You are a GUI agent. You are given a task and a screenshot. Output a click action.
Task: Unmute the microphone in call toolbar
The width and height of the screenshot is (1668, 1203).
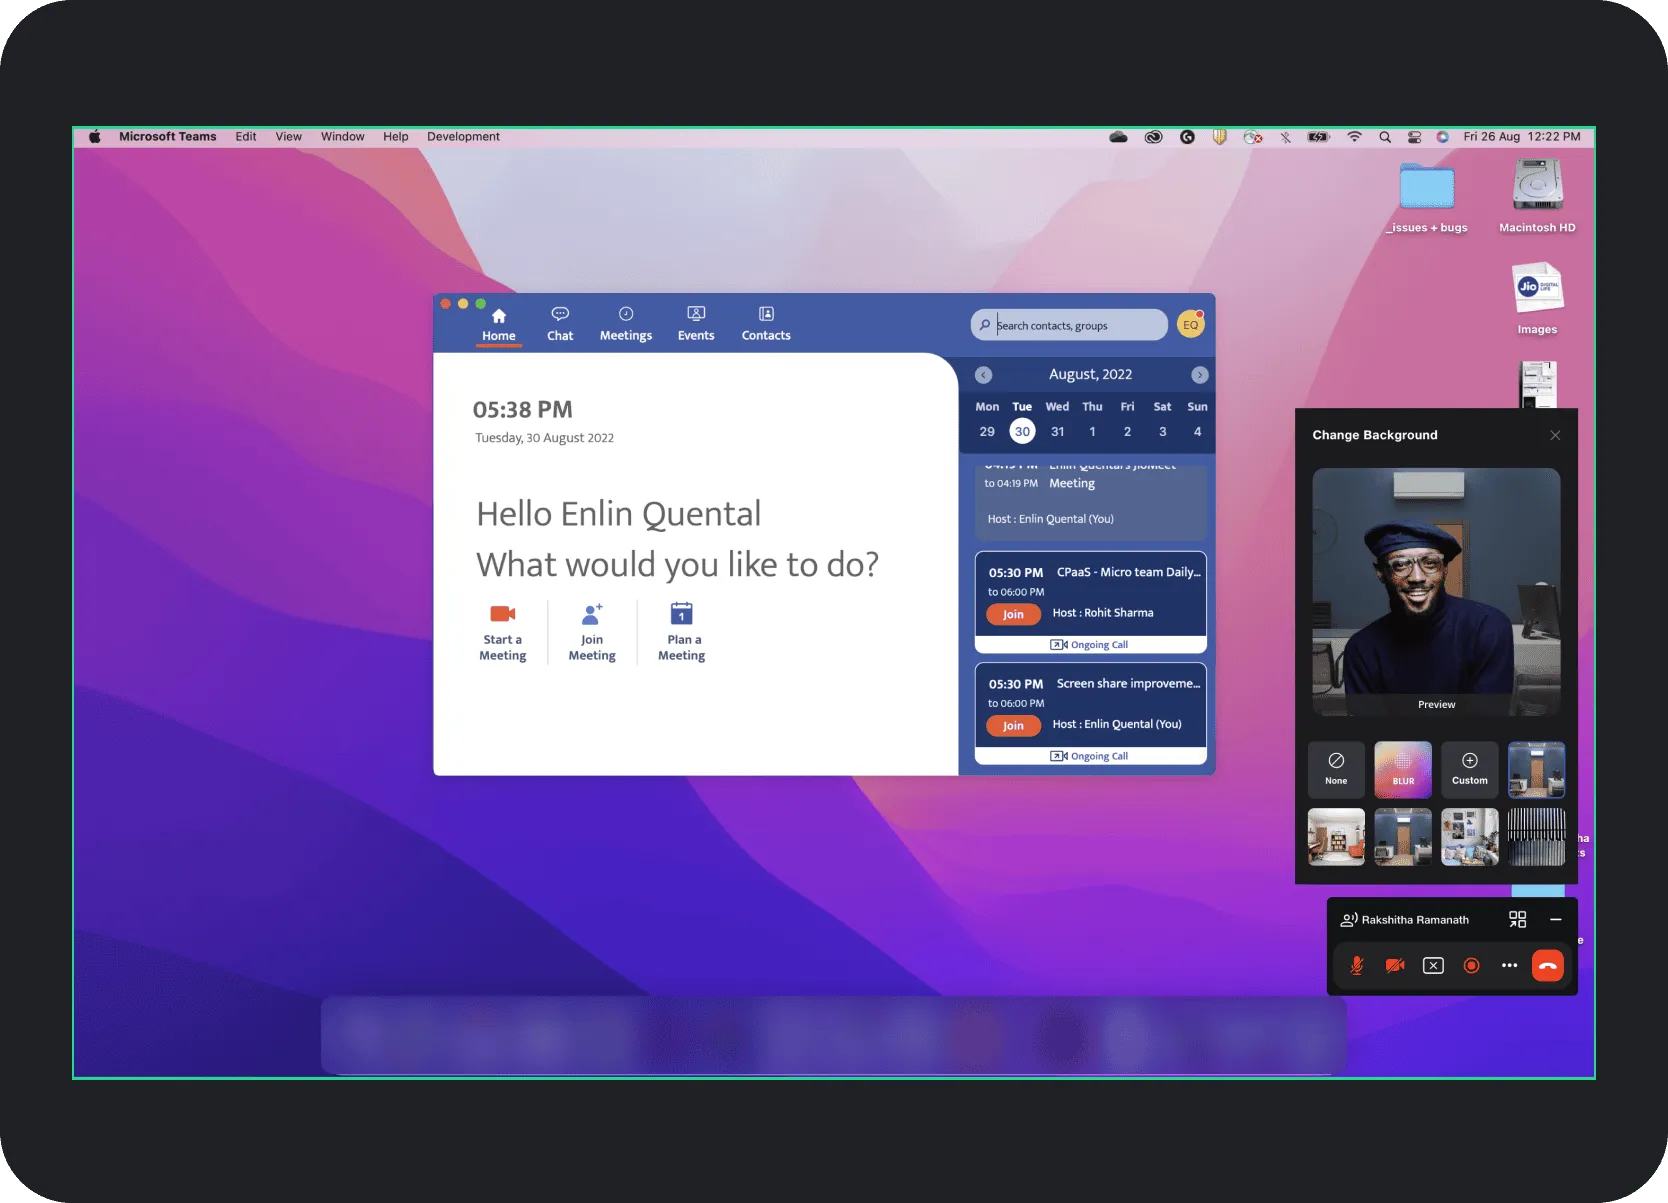[x=1357, y=966]
